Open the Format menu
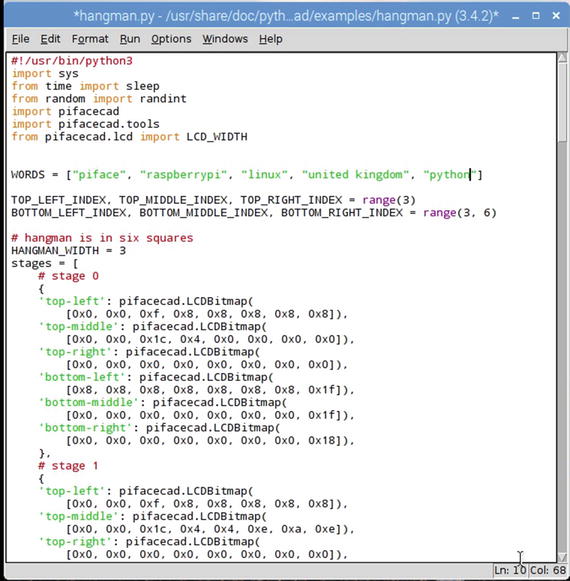 coord(90,39)
